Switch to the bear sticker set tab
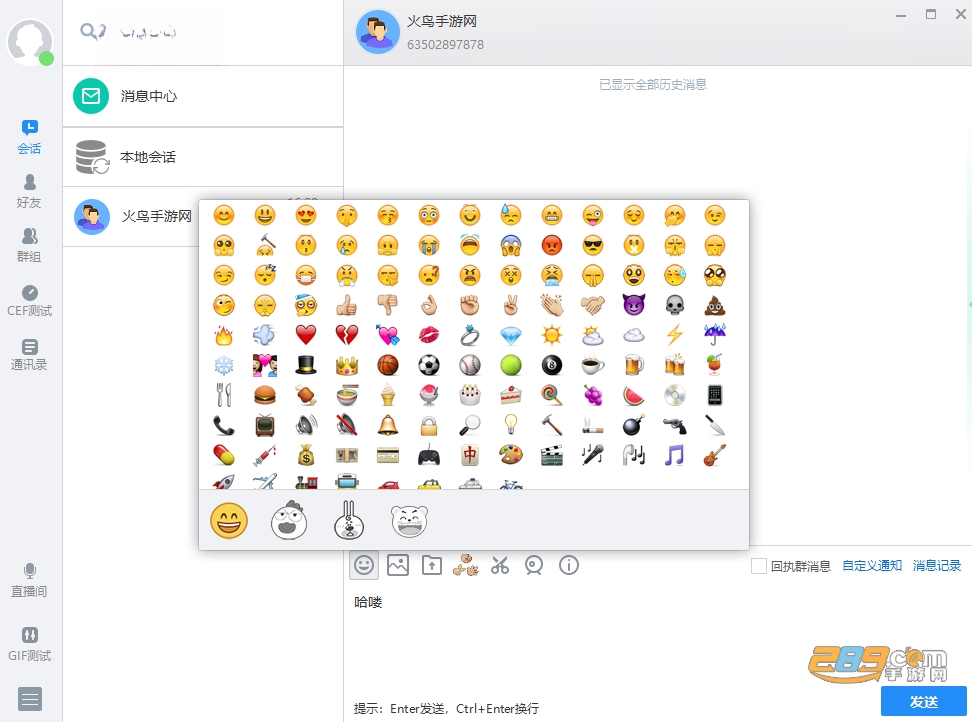Viewport: 972px width, 722px height. 410,521
